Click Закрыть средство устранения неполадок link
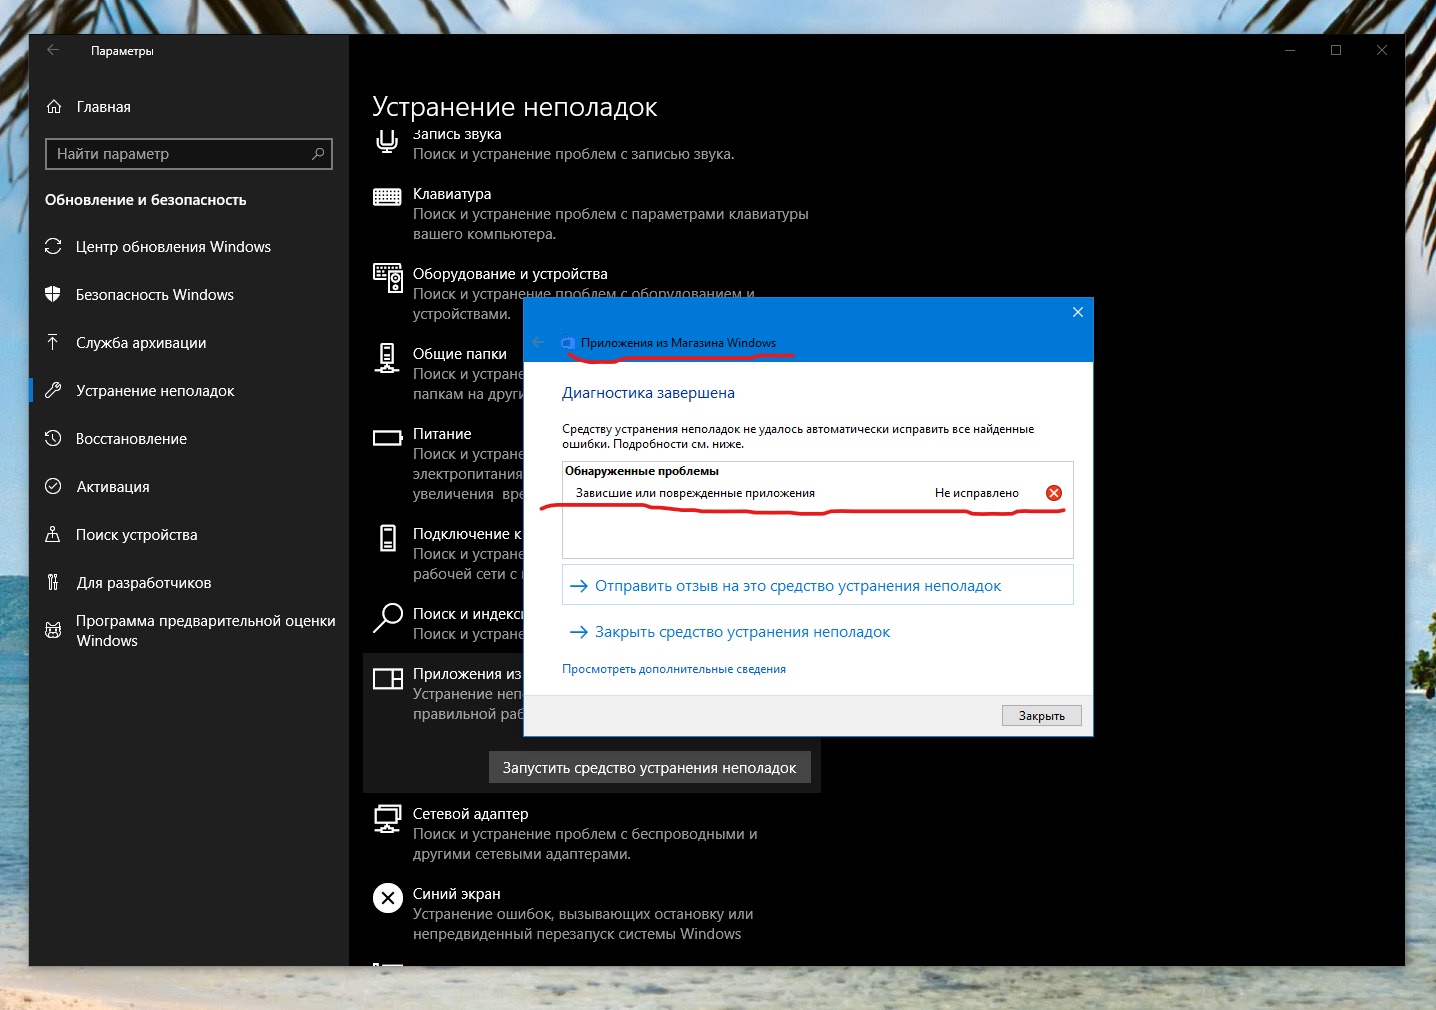Image resolution: width=1436 pixels, height=1010 pixels. (742, 632)
